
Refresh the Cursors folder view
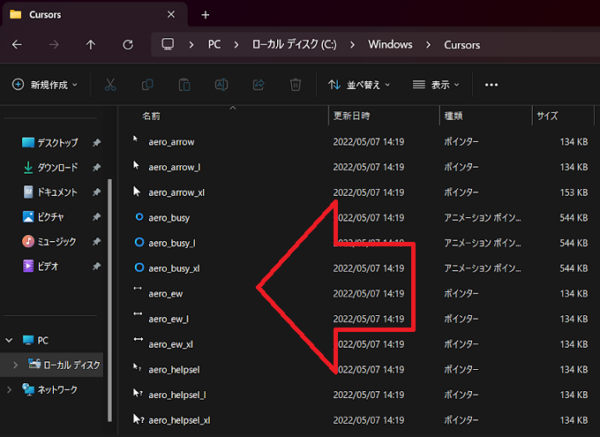tap(128, 45)
